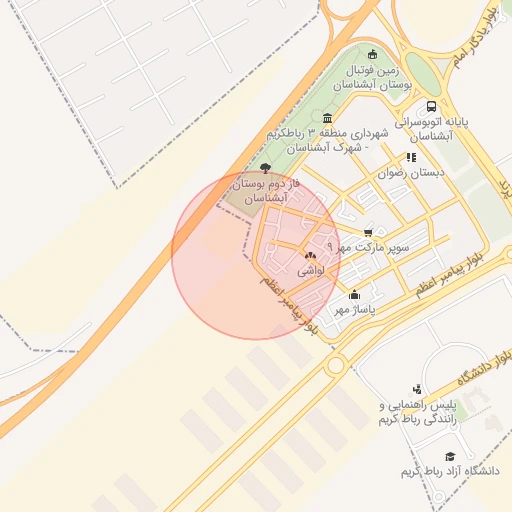Select the municipality building icon (شهرداری منطقه ۳)
Viewport: 512px width, 512px height.
[x=328, y=118]
